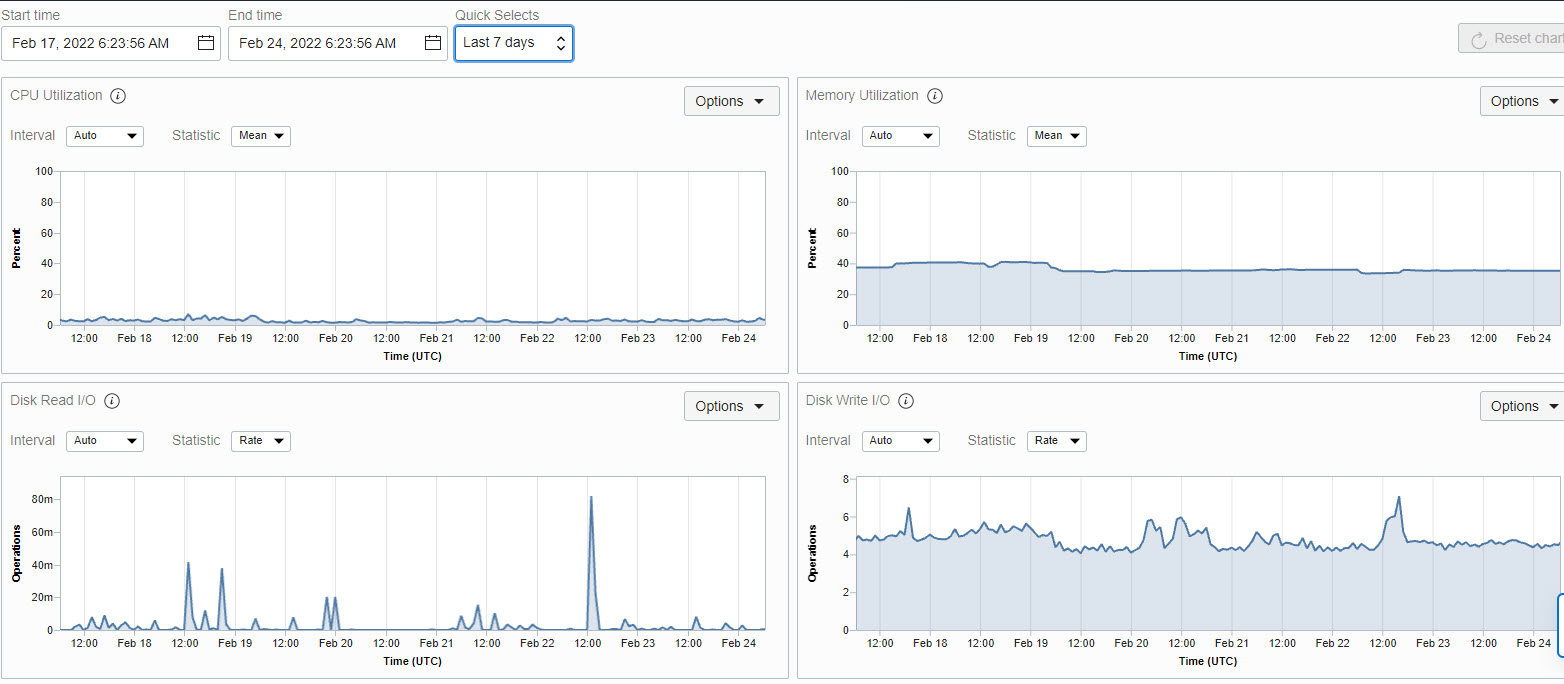Viewport: 1564px width, 684px height.
Task: Open the Disk Write Interval dropdown
Action: [x=900, y=441]
